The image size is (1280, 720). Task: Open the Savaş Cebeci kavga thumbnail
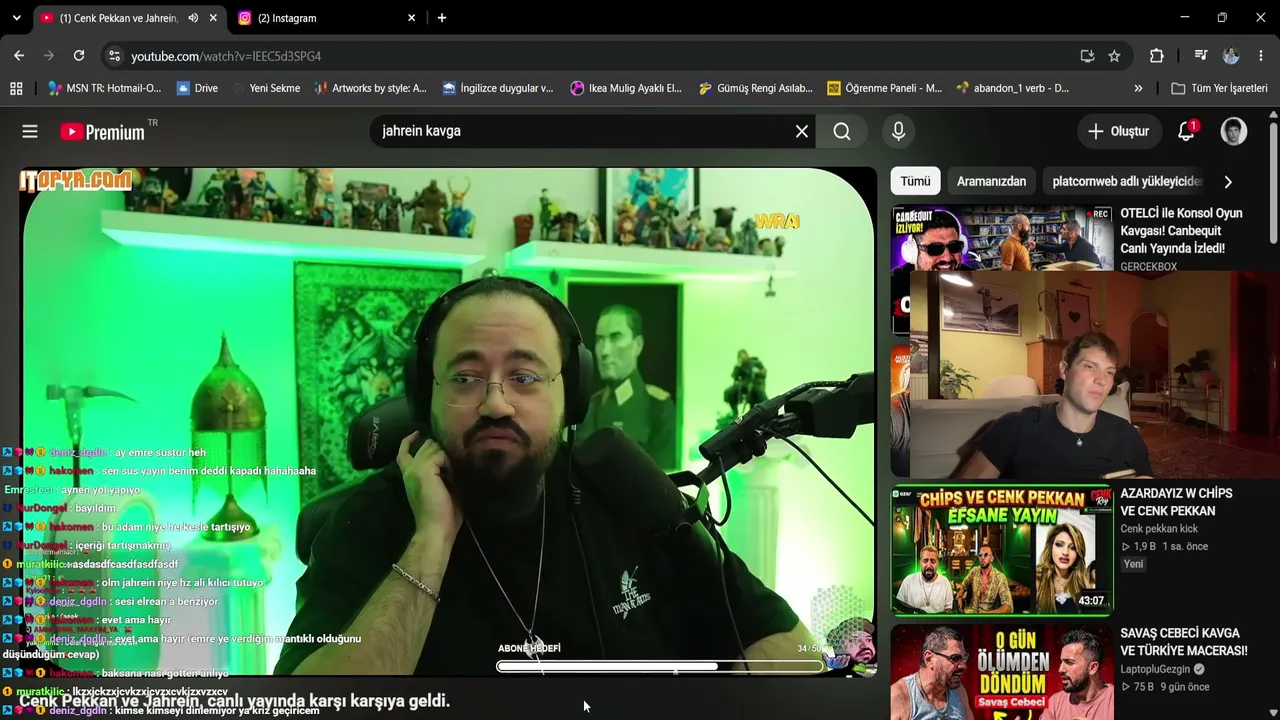tap(1001, 672)
